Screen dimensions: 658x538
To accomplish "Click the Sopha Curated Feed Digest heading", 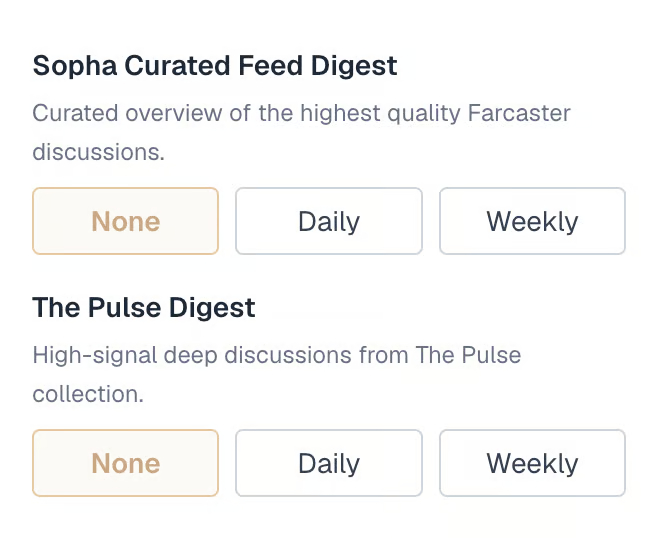I will [x=215, y=66].
